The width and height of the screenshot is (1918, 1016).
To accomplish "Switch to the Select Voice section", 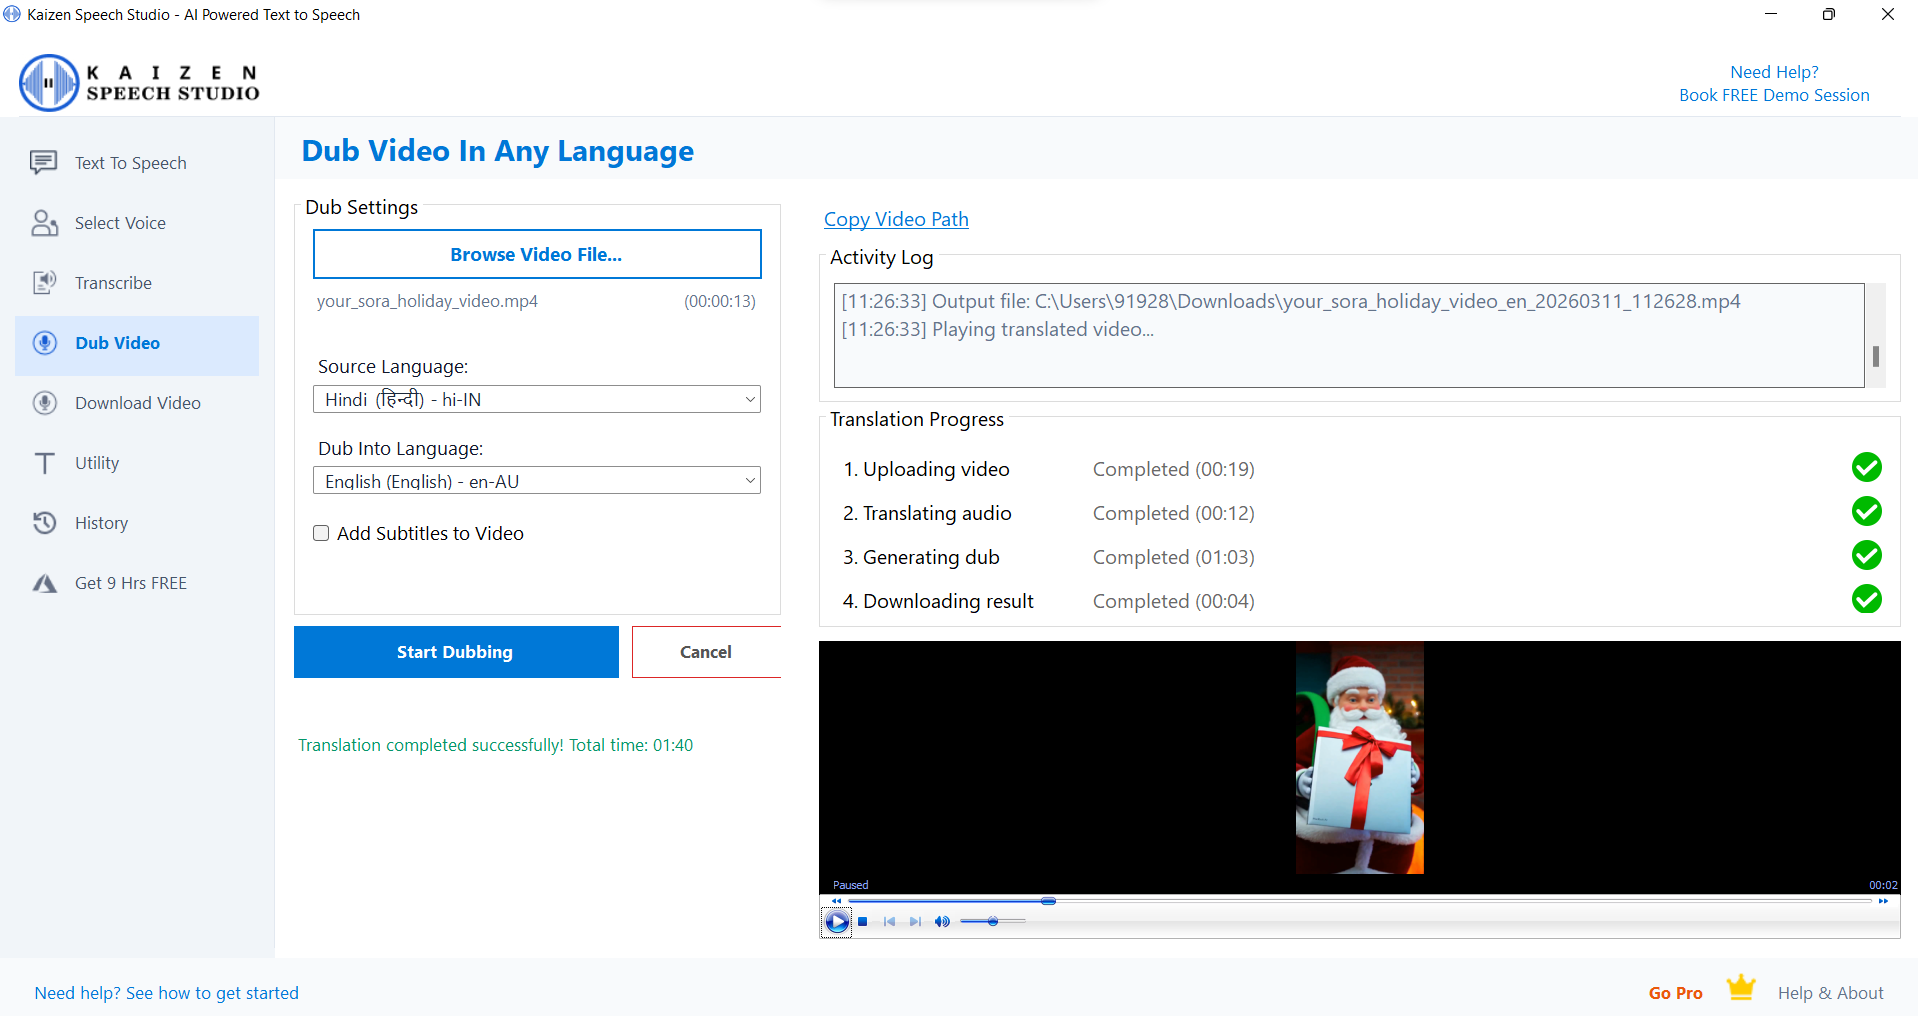I will [x=120, y=222].
